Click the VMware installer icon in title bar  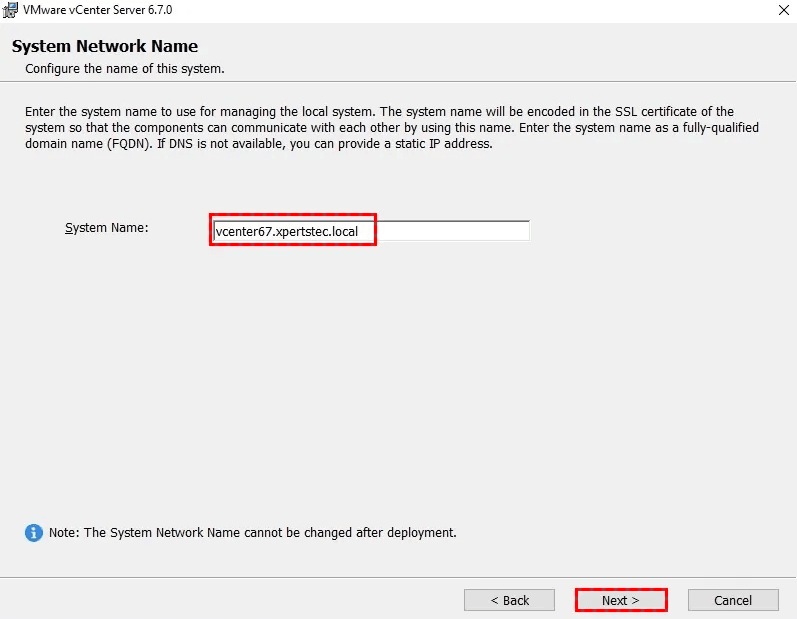[x=10, y=10]
